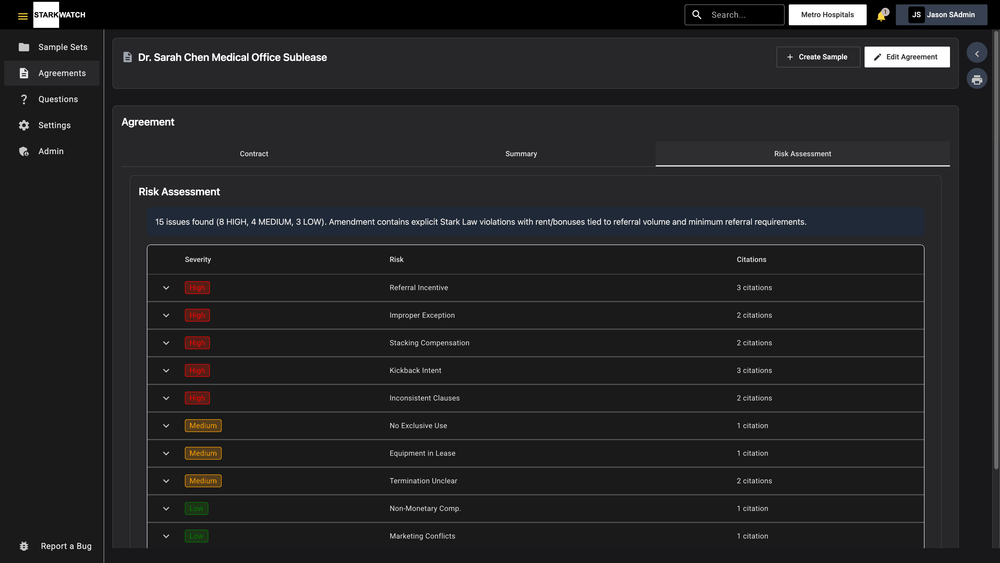The image size is (1000, 563).
Task: Click the Report a Bug icon
Action: (24, 546)
